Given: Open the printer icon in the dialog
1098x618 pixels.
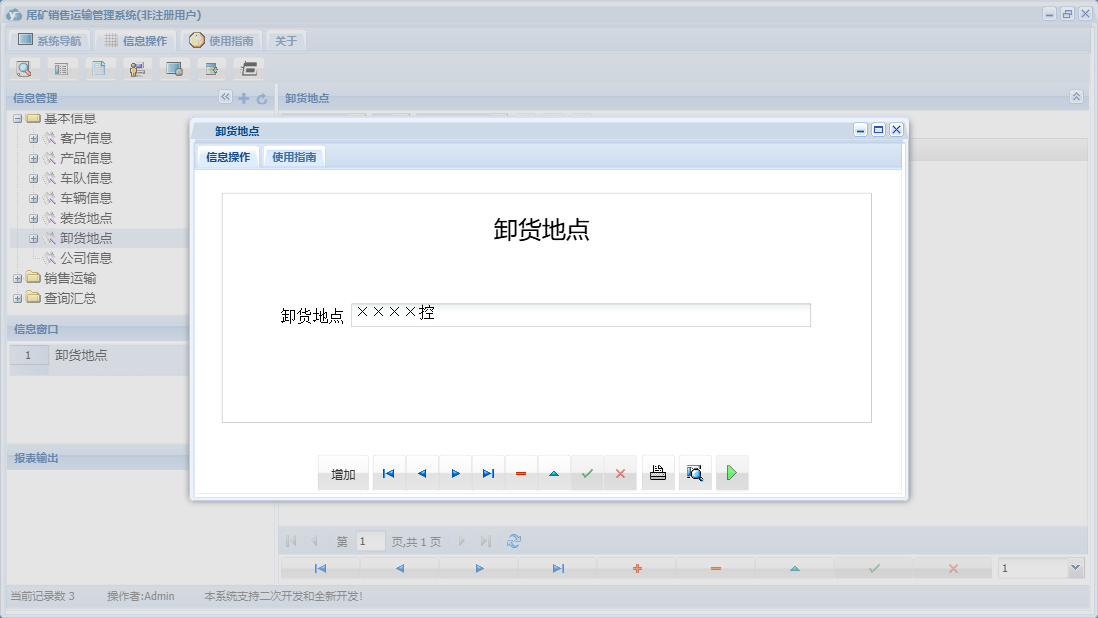Looking at the screenshot, I should click(657, 472).
